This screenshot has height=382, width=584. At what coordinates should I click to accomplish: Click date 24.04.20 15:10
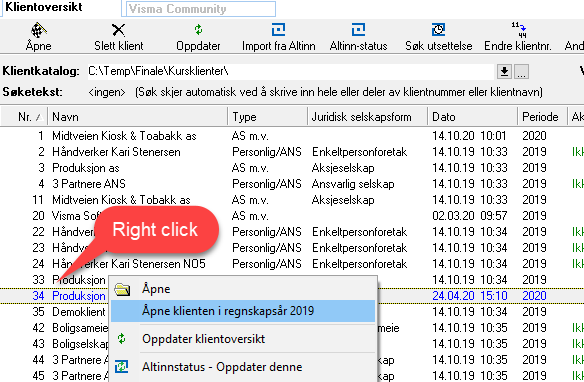click(x=469, y=296)
